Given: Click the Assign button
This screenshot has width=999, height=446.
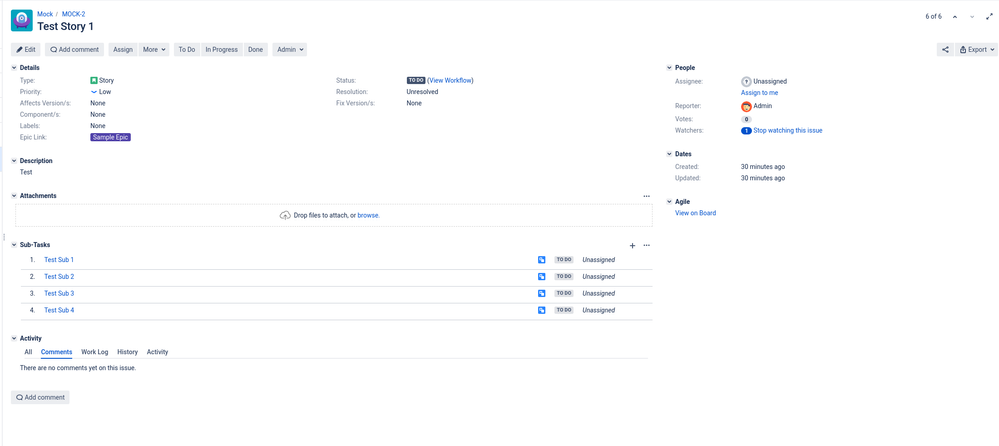Looking at the screenshot, I should pyautogui.click(x=123, y=50).
